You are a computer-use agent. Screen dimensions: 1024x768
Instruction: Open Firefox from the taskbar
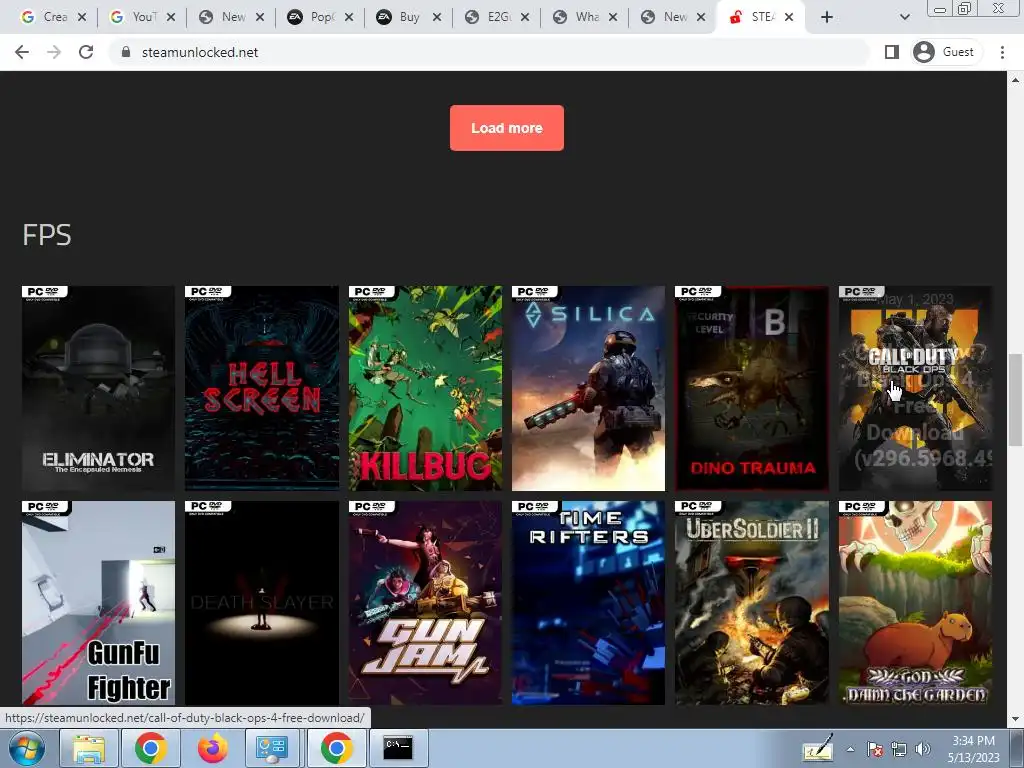pos(213,748)
